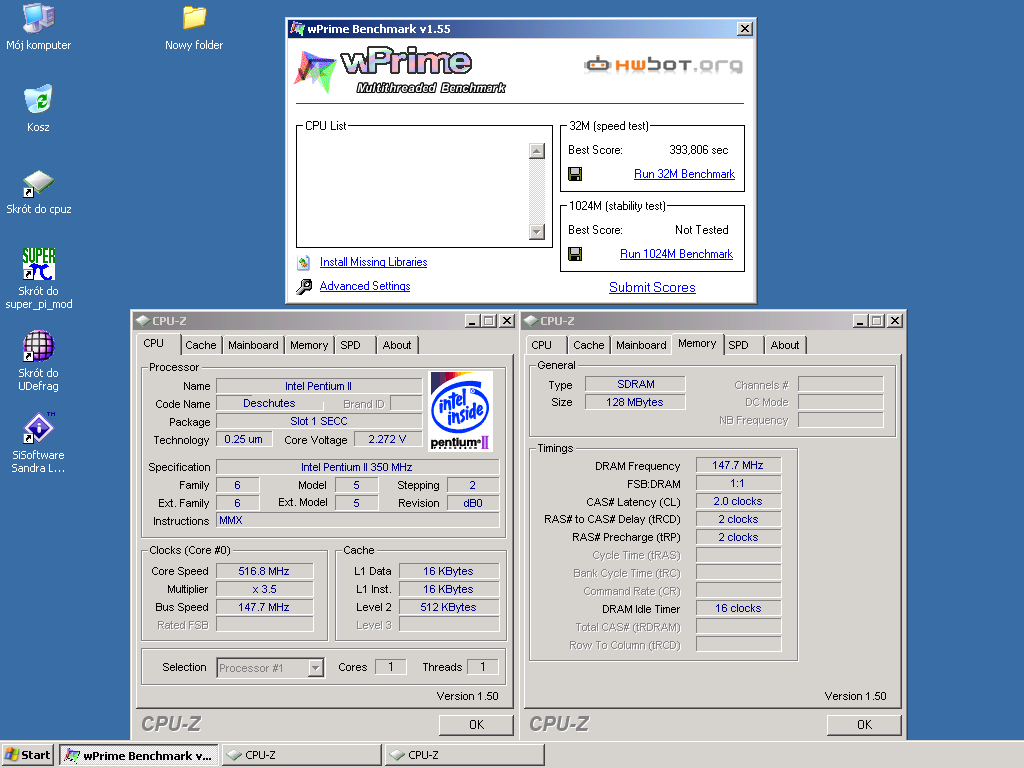
Task: Click OK in the right CPU-Z window
Action: (x=865, y=725)
